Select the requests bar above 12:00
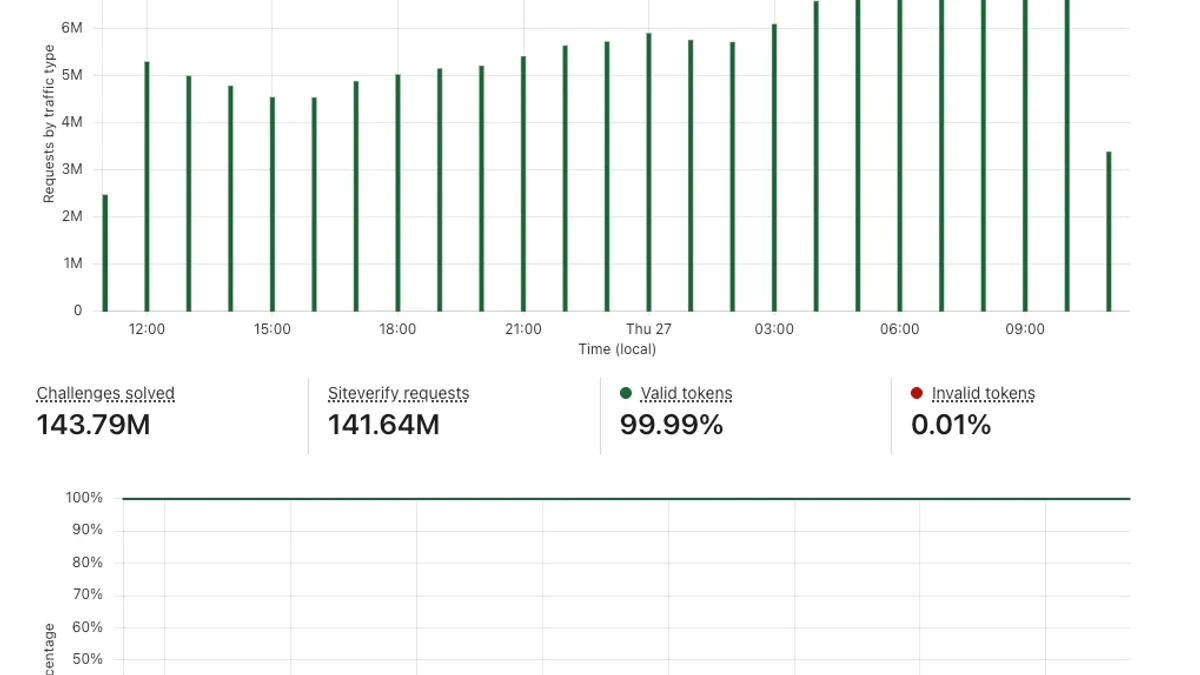Viewport: 1200px width, 675px height. [x=147, y=186]
